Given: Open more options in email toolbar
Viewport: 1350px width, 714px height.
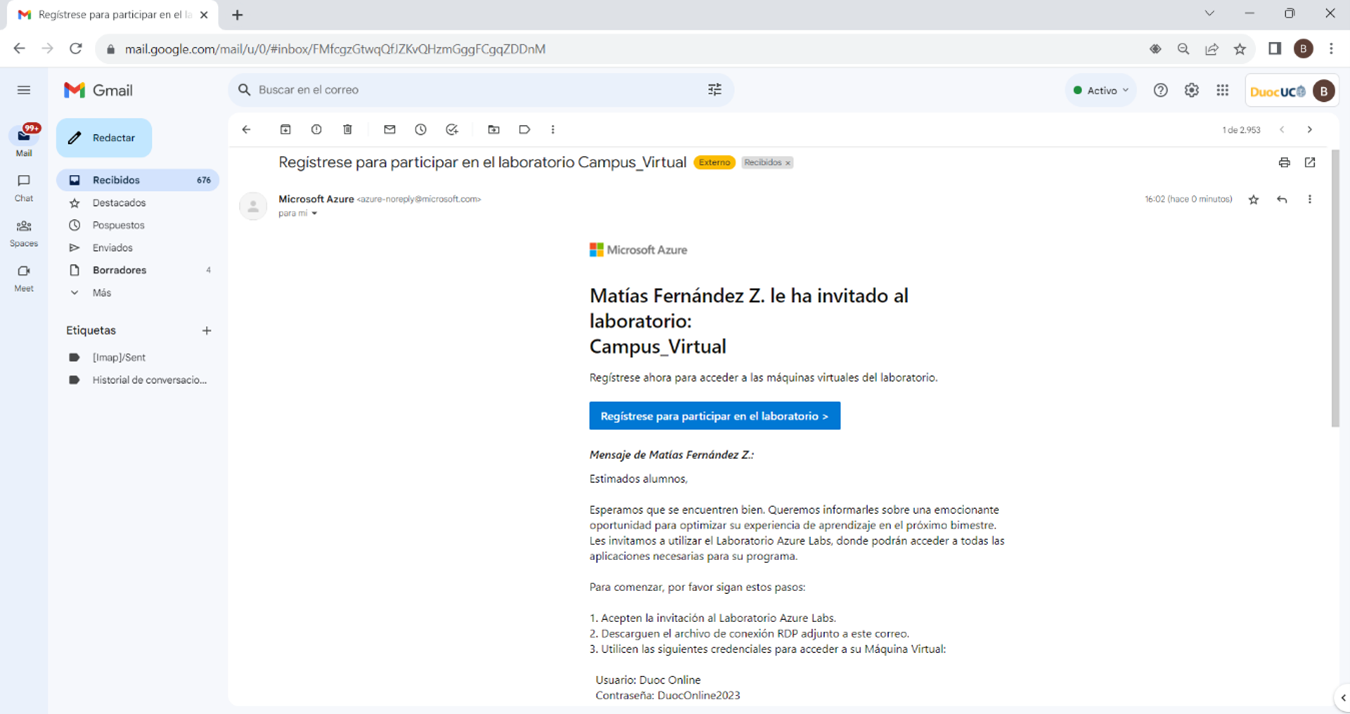Looking at the screenshot, I should pos(553,130).
